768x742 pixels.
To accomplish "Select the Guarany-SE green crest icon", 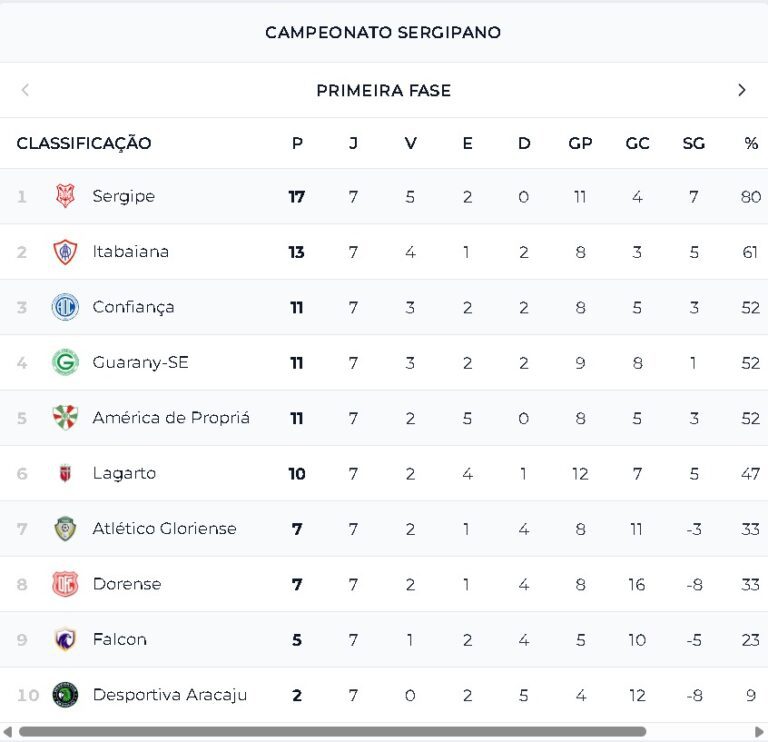I will tap(65, 363).
